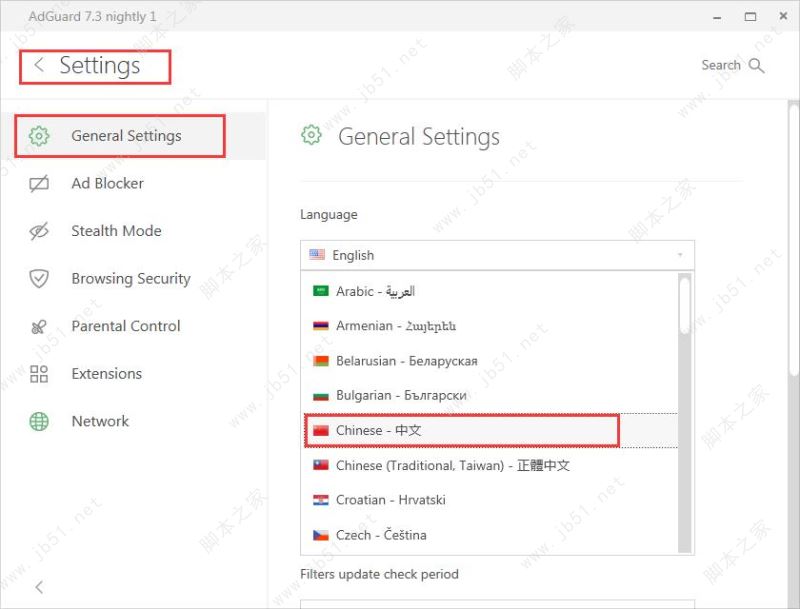Viewport: 800px width, 609px height.
Task: Click the Search magnifier icon
Action: pos(756,65)
